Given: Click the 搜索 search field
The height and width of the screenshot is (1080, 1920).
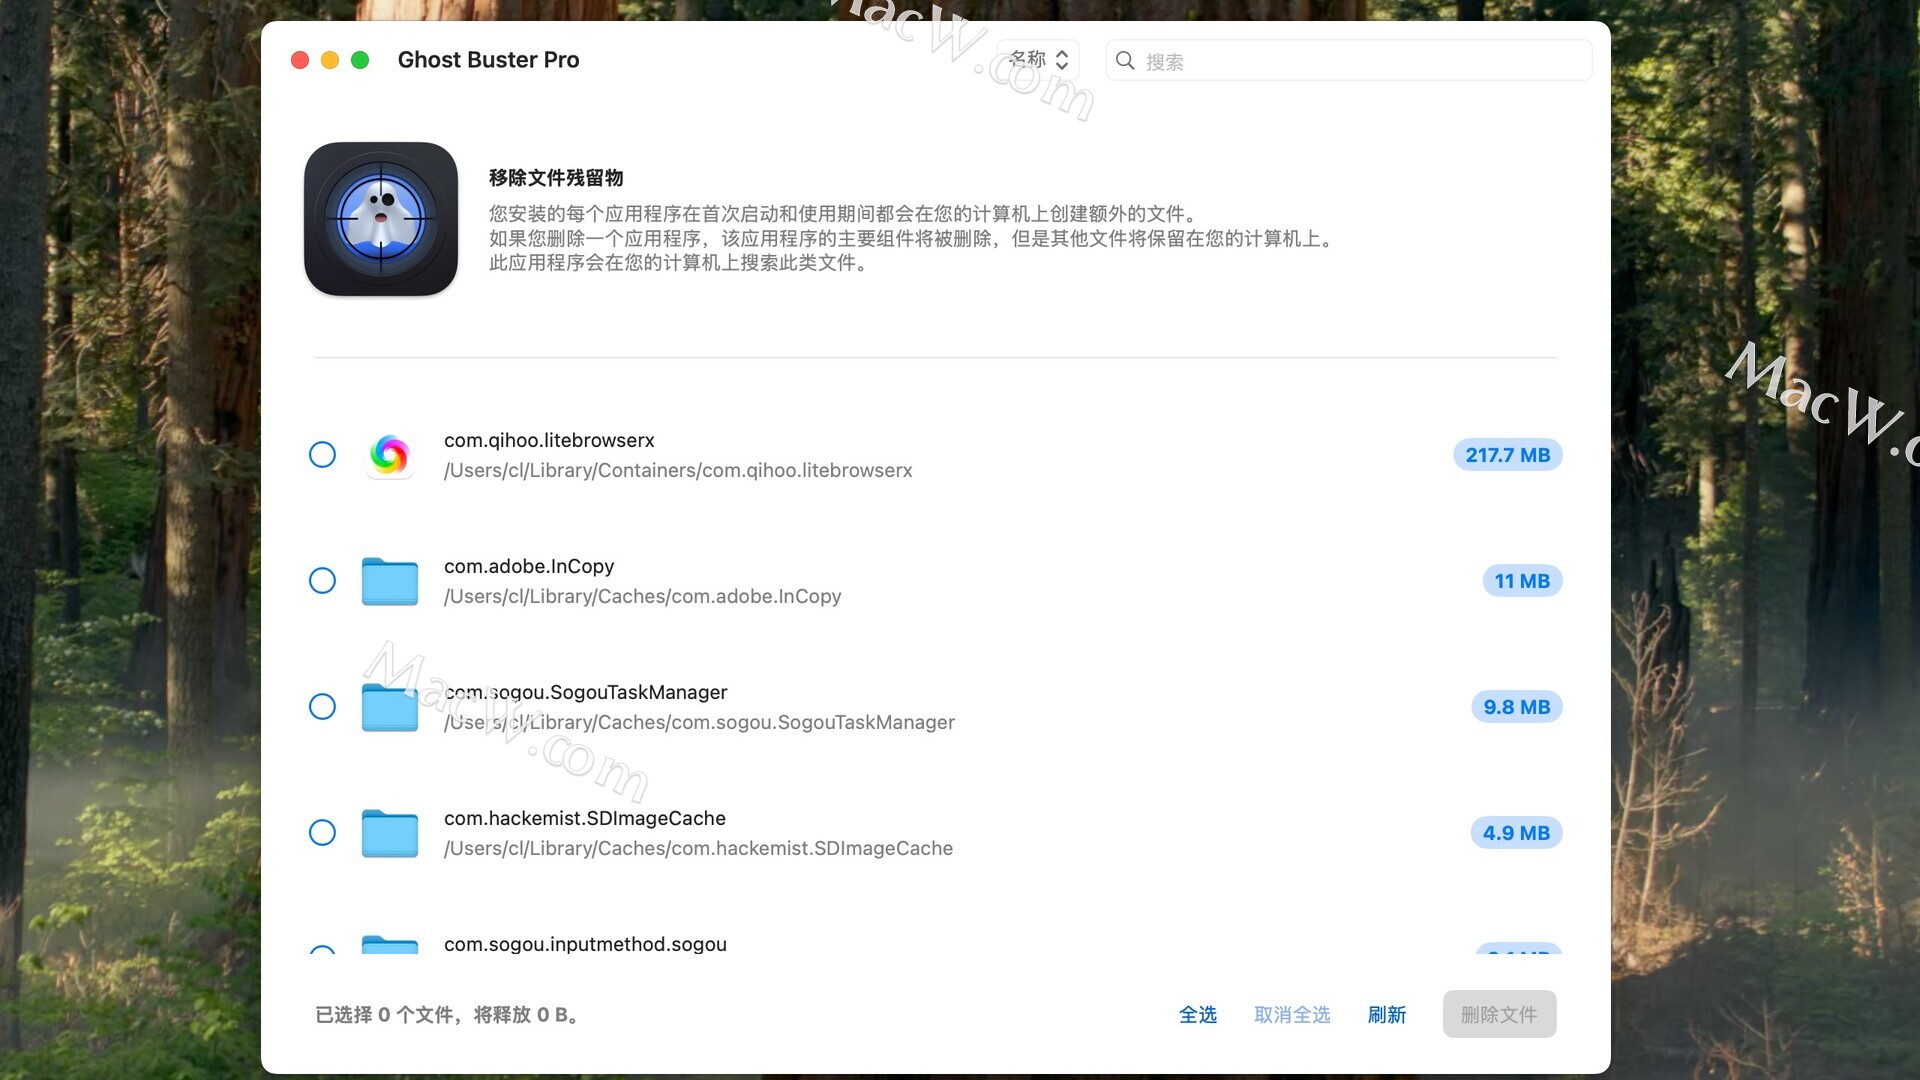Looking at the screenshot, I should pos(1349,61).
